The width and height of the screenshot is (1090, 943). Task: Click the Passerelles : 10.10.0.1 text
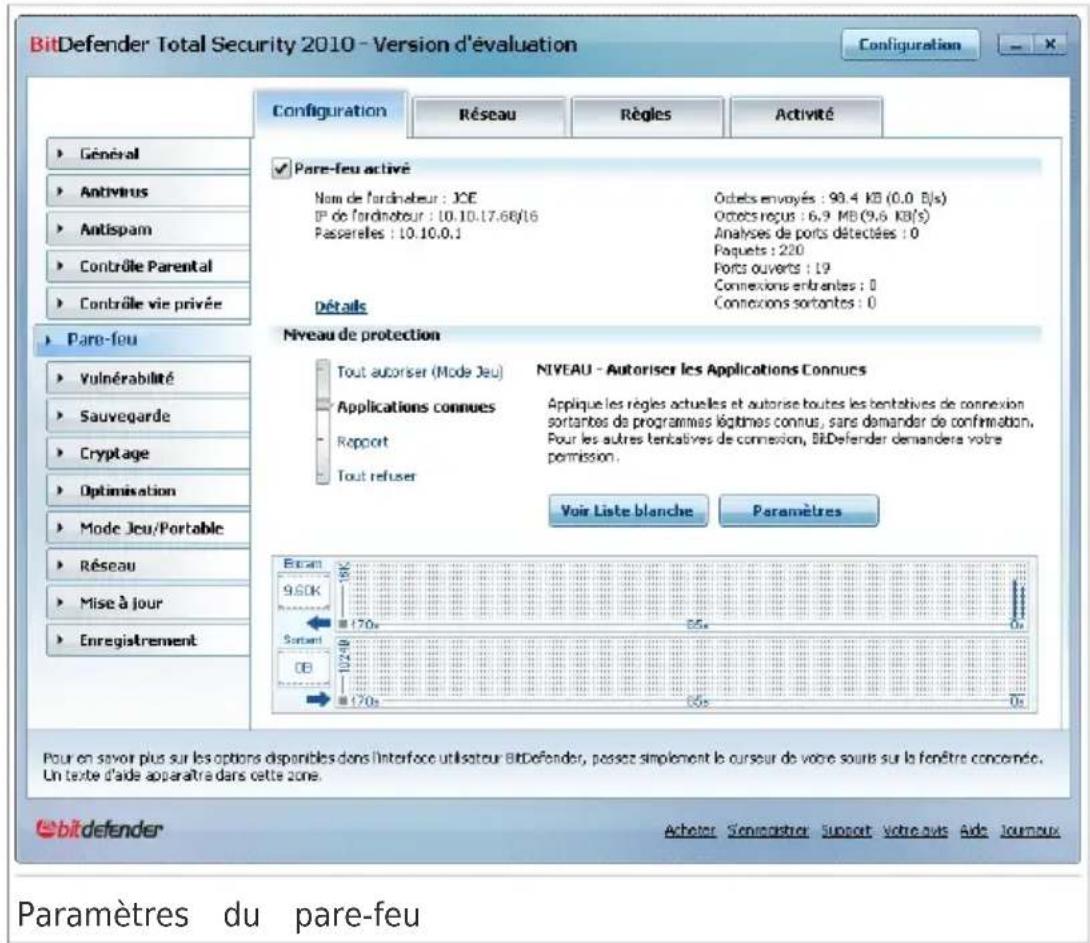(x=388, y=233)
